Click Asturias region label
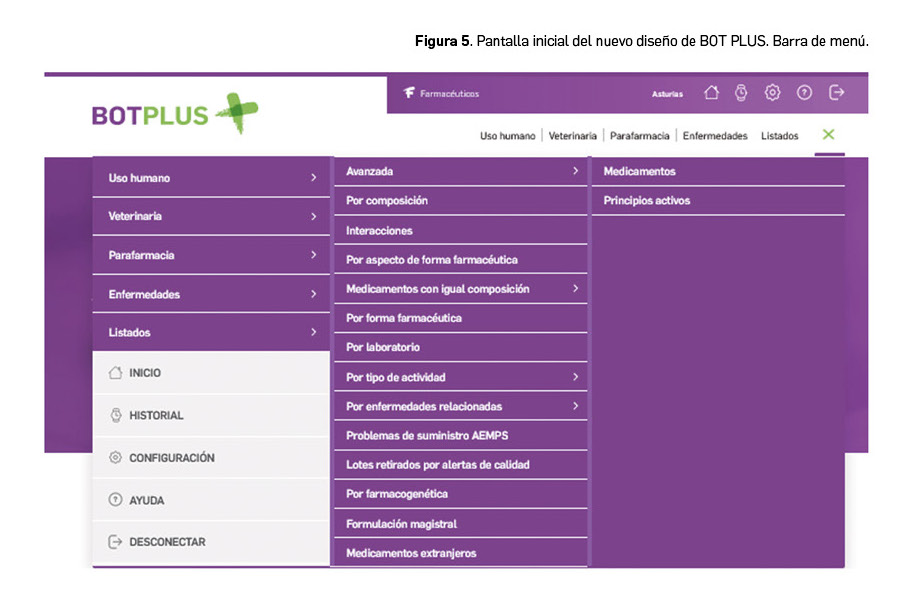Viewport: 912px width, 605px height. [x=667, y=94]
